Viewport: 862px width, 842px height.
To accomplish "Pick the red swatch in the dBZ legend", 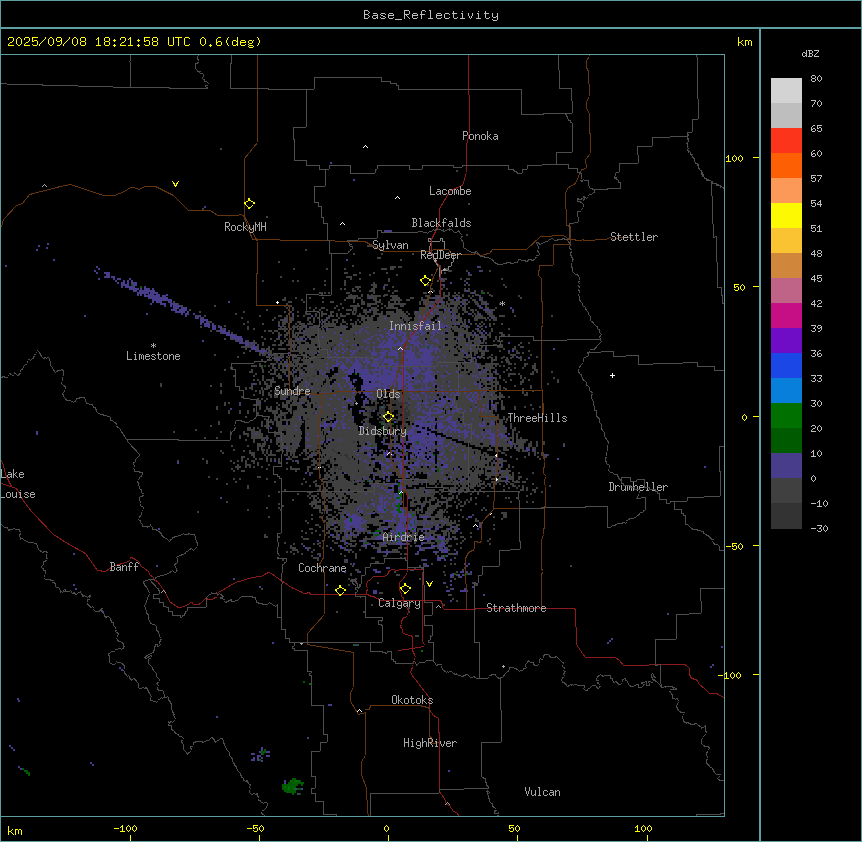I will (786, 140).
